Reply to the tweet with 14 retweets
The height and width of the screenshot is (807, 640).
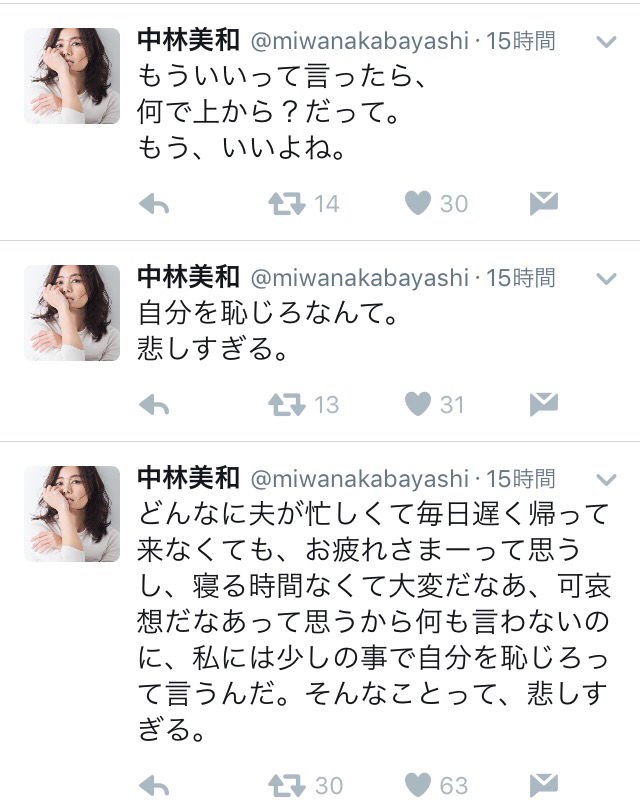pyautogui.click(x=154, y=204)
